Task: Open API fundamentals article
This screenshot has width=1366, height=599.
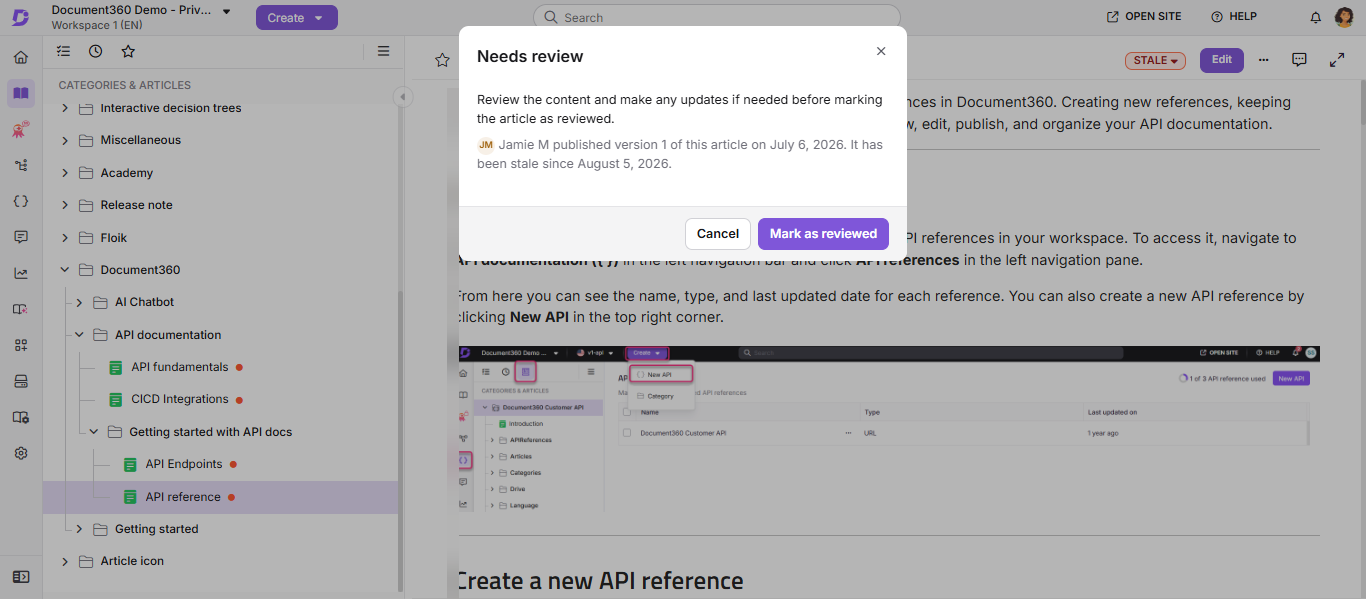Action: click(x=180, y=367)
